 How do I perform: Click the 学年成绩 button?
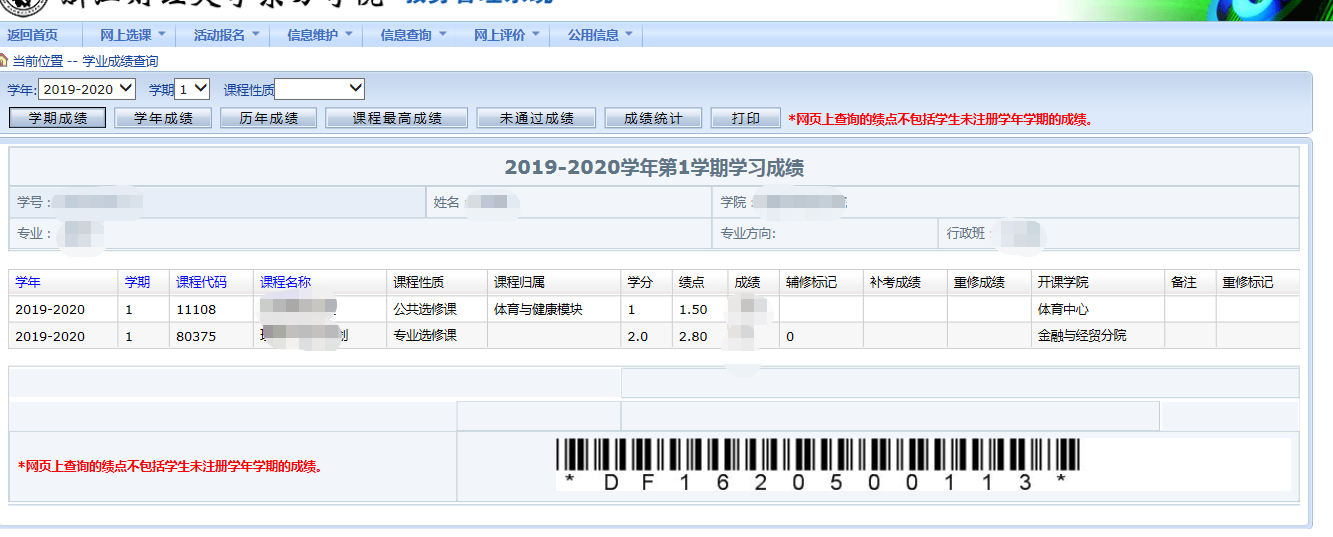click(x=162, y=118)
